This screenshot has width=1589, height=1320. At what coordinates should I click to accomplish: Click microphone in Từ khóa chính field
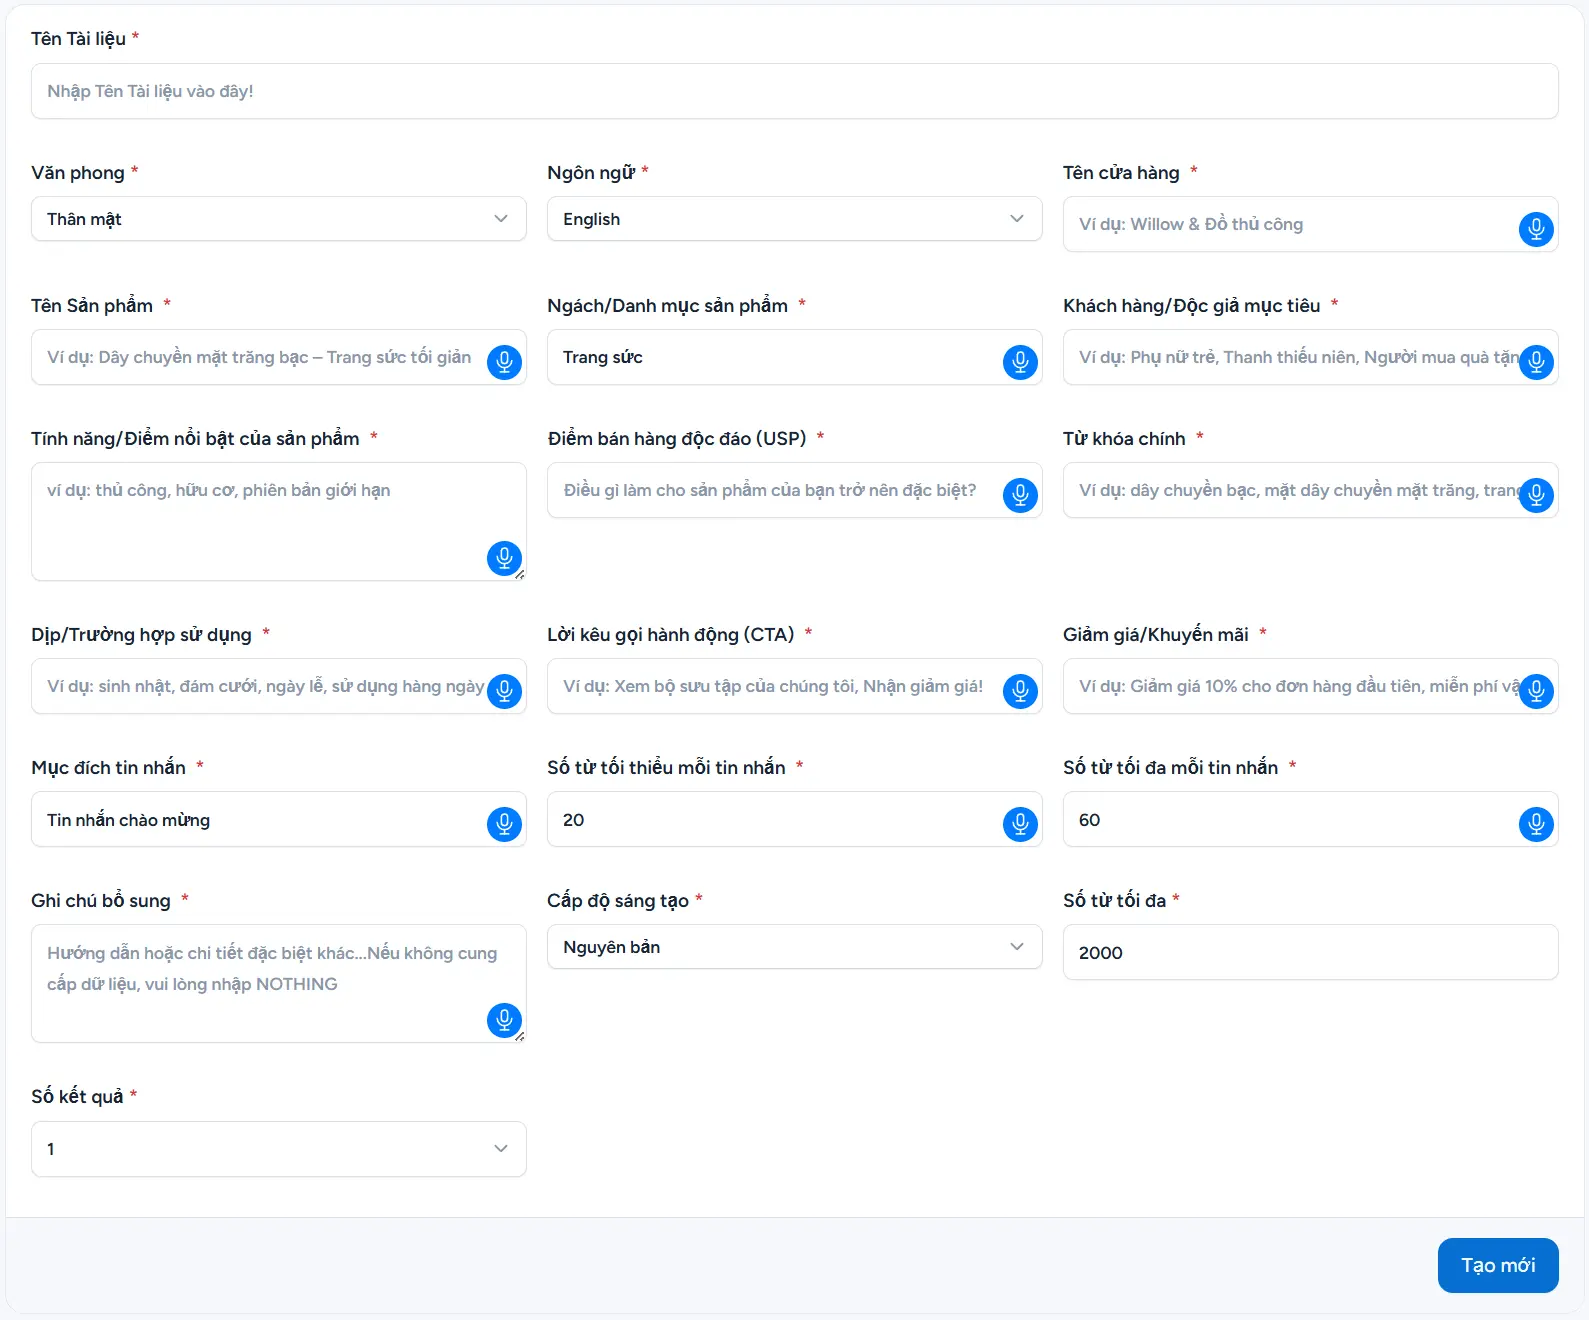pyautogui.click(x=1536, y=494)
